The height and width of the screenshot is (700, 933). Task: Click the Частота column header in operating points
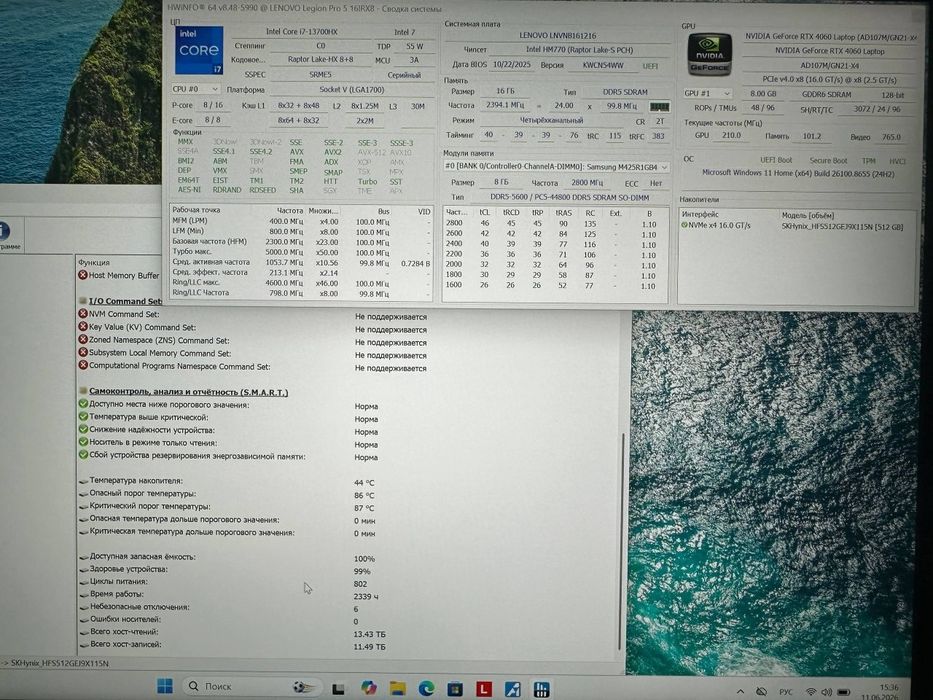tap(290, 211)
